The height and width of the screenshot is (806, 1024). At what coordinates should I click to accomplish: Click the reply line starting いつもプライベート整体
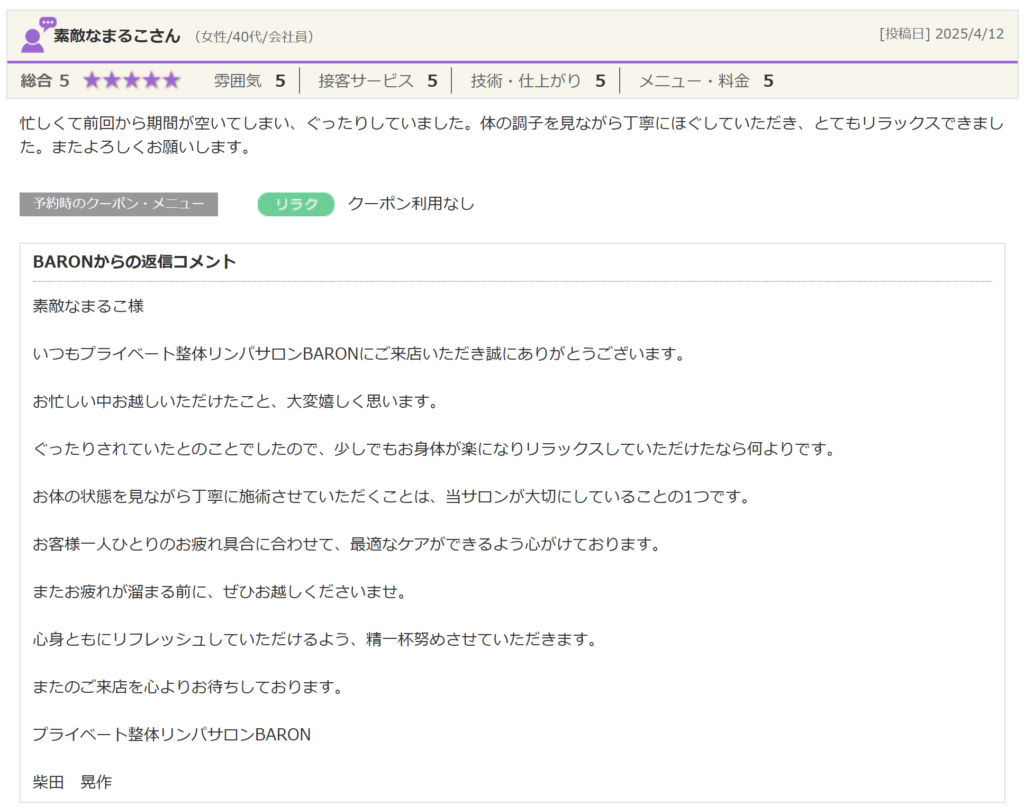(358, 354)
